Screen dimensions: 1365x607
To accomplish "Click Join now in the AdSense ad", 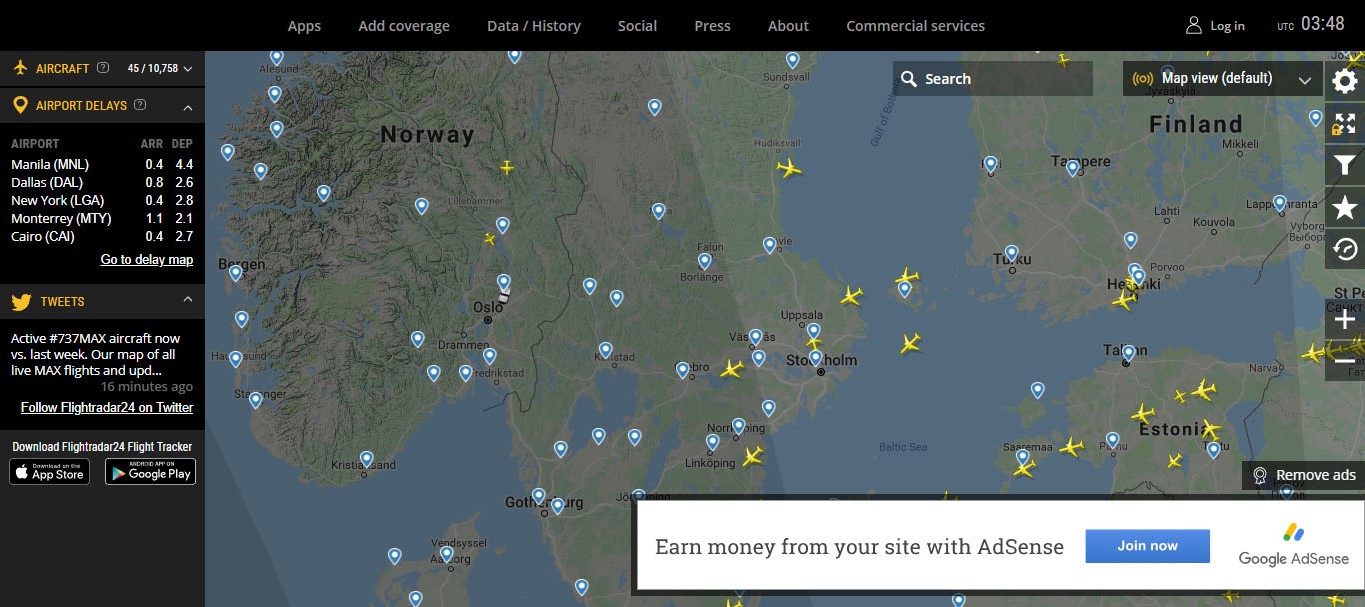I will click(1147, 546).
